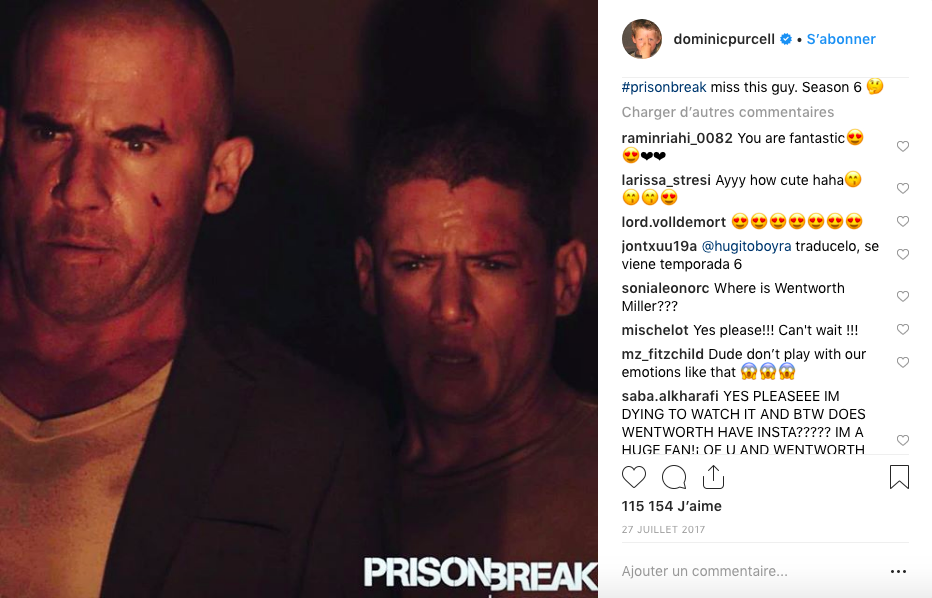View the 115 154 J'aime likes list
The height and width of the screenshot is (598, 932).
click(672, 506)
